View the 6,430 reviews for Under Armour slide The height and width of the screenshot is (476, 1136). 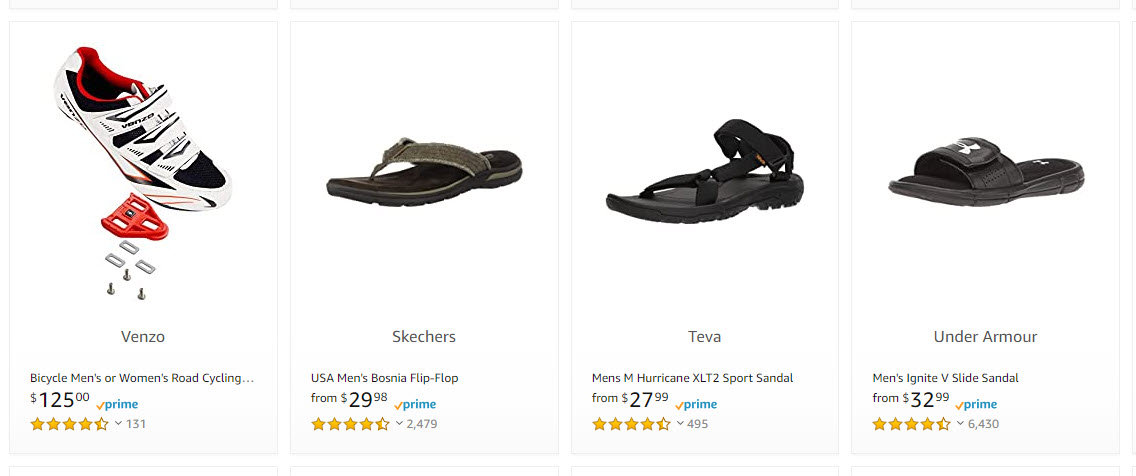[x=983, y=424]
